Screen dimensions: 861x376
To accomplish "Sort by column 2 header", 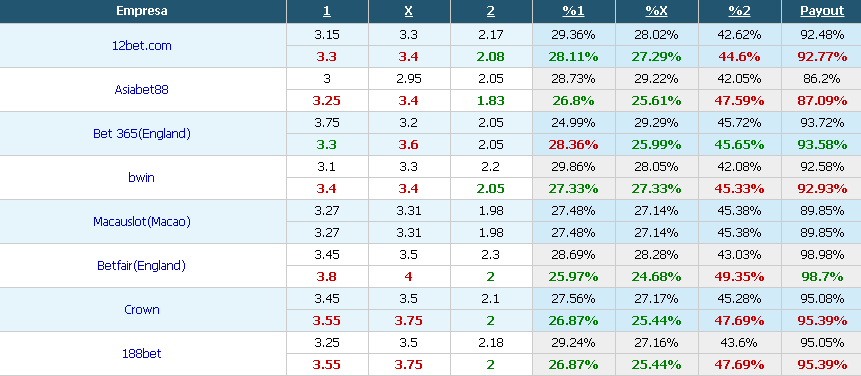I will [x=491, y=11].
